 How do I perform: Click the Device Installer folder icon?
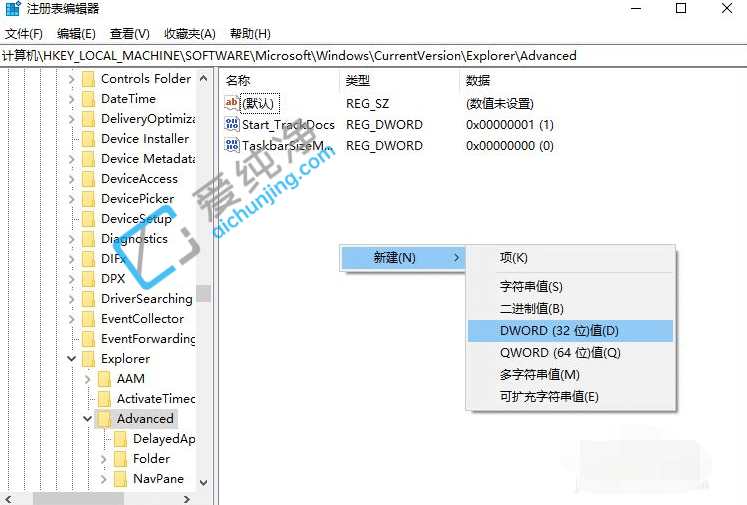click(x=88, y=139)
